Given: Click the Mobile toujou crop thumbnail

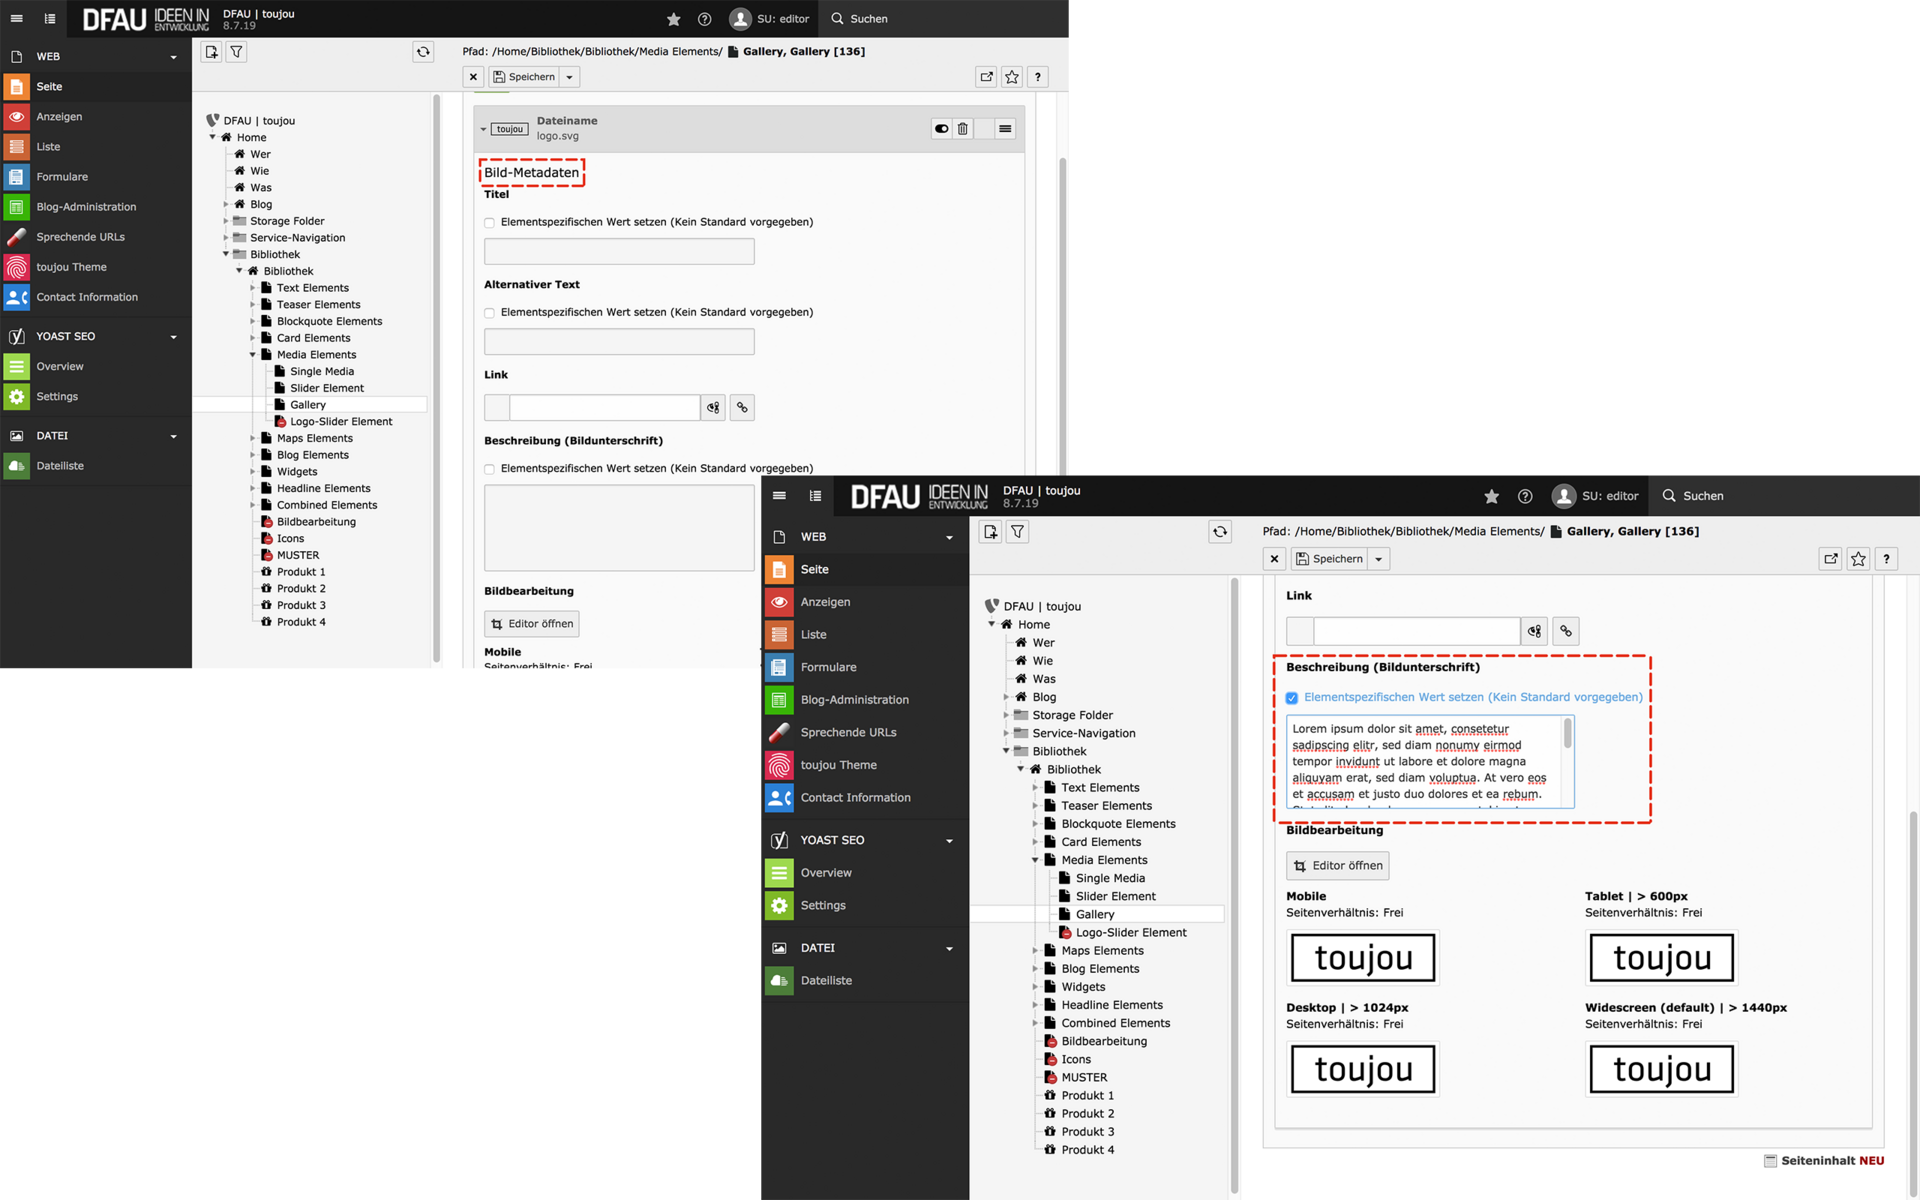Looking at the screenshot, I should (1363, 958).
